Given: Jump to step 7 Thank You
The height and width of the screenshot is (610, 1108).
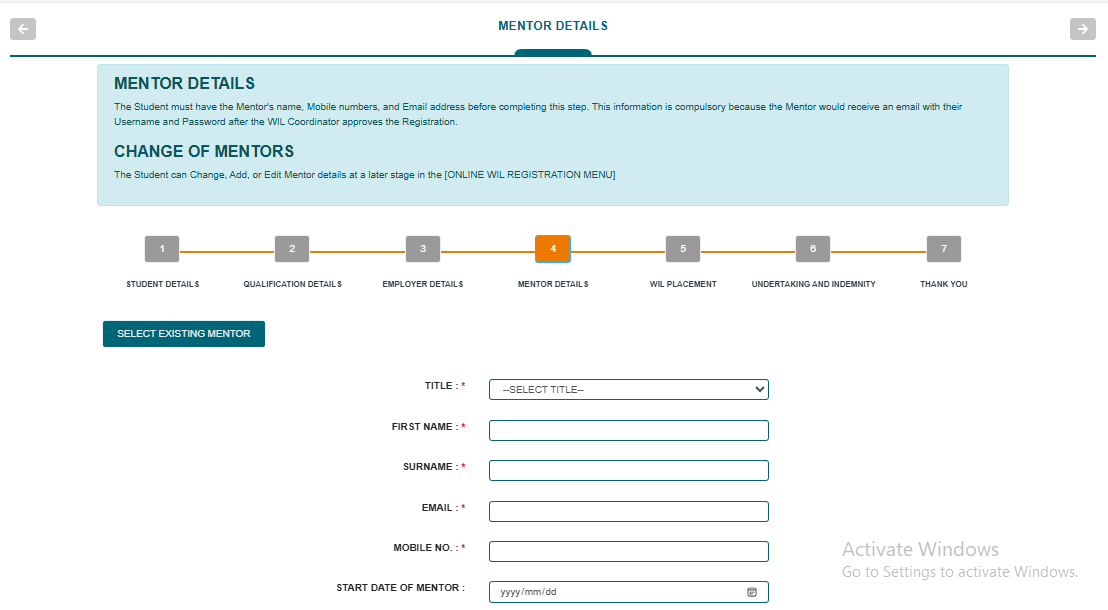Looking at the screenshot, I should point(943,249).
